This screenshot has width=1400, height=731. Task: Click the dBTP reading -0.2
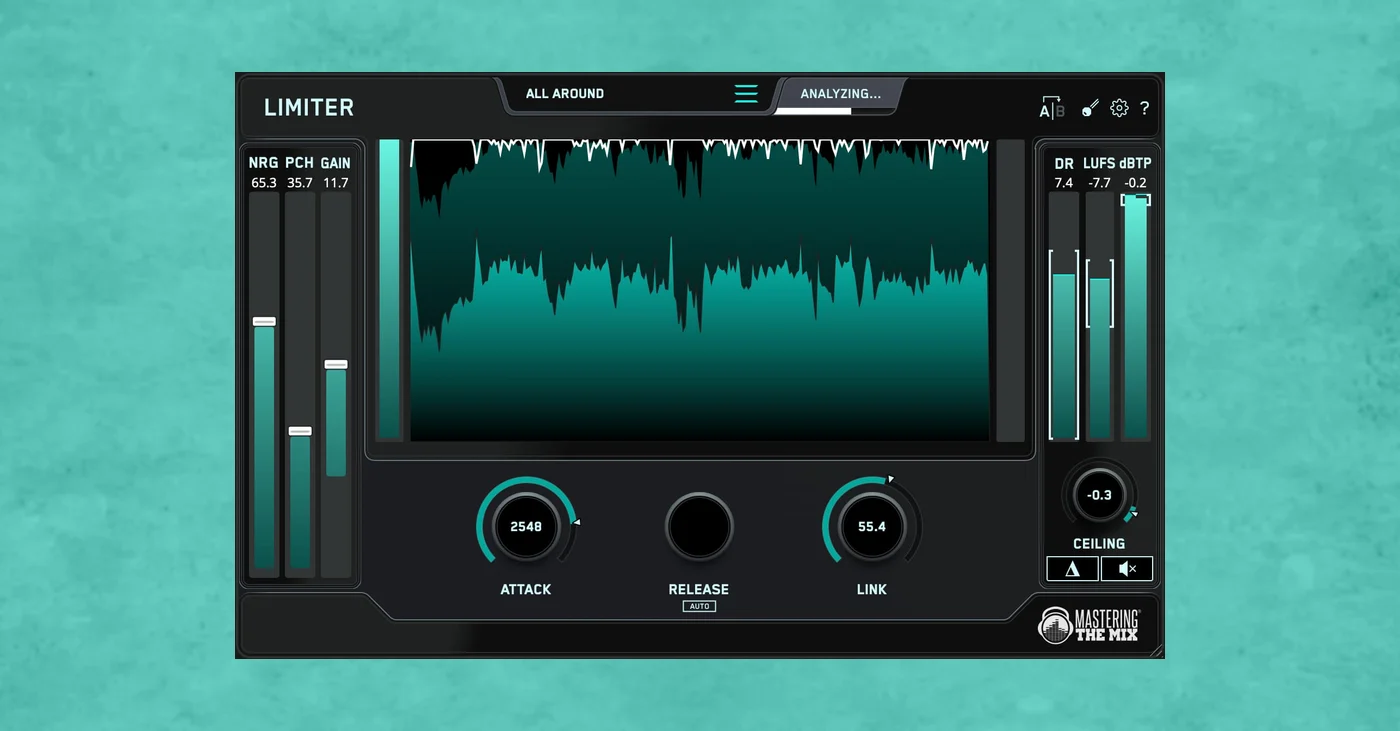click(1135, 183)
